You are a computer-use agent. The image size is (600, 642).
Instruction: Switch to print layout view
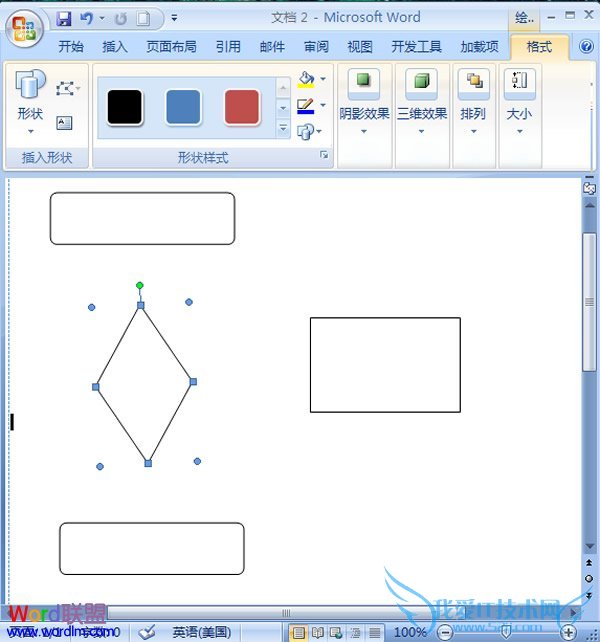pyautogui.click(x=298, y=633)
